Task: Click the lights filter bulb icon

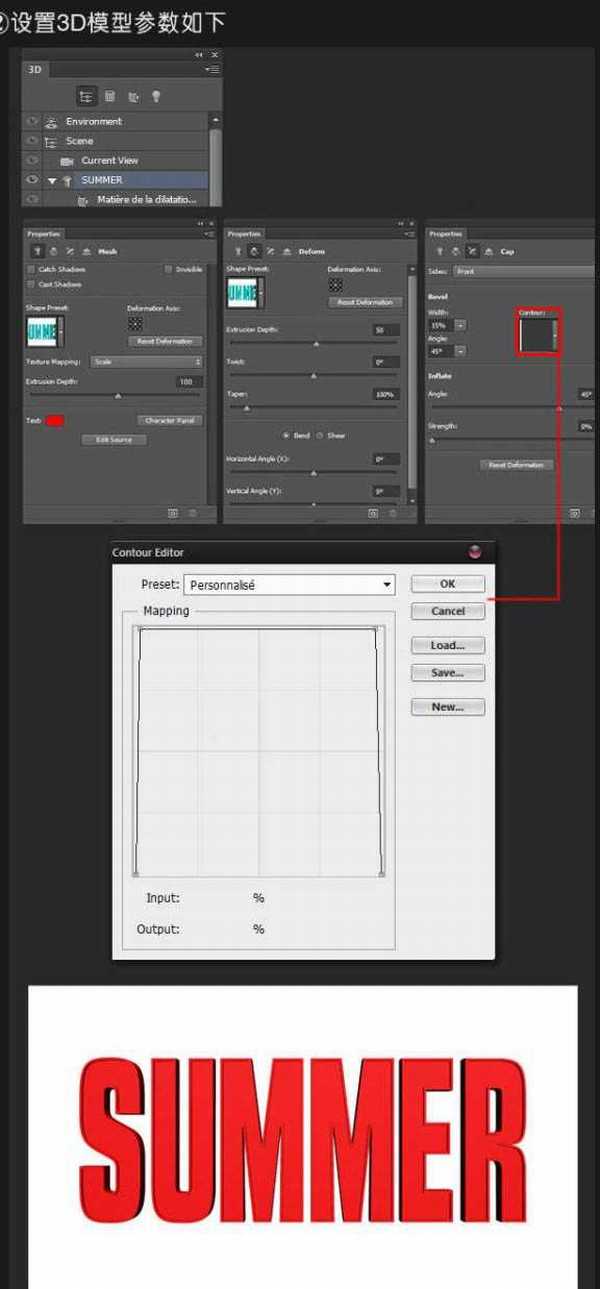Action: tap(156, 96)
